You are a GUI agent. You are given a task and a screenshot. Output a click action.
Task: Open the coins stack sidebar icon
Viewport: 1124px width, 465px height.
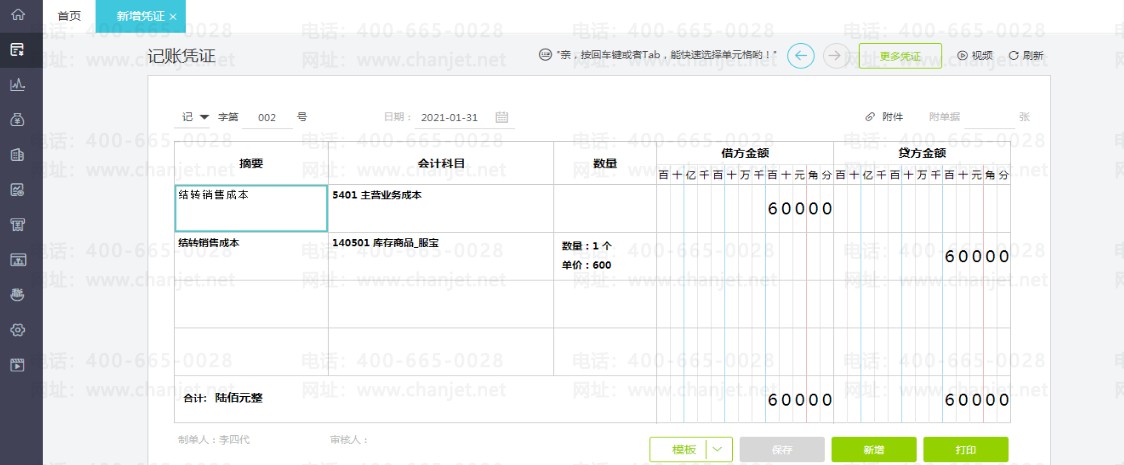click(18, 294)
